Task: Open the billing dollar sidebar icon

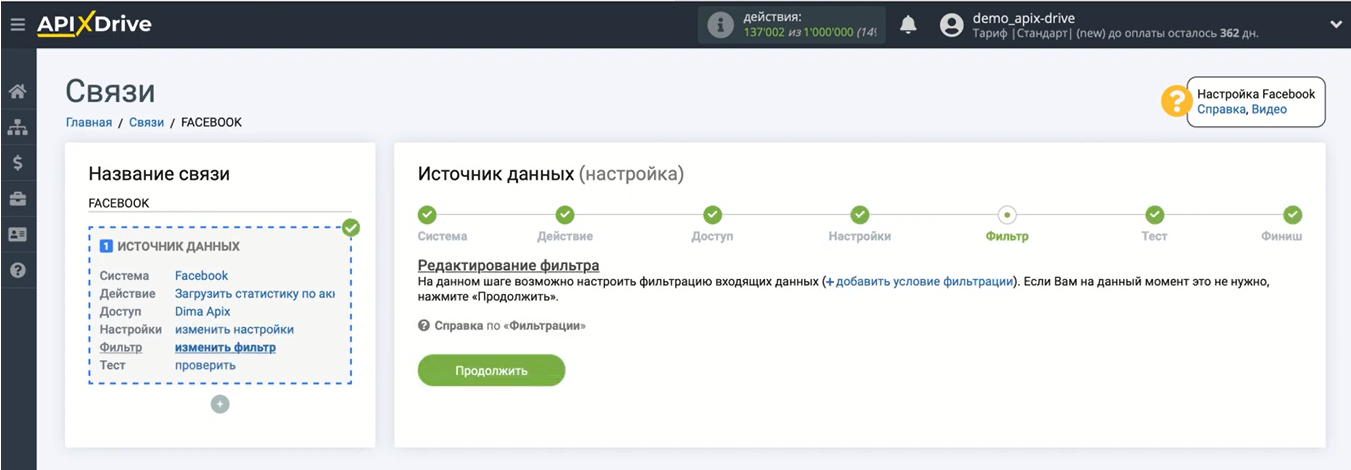Action: point(17,163)
